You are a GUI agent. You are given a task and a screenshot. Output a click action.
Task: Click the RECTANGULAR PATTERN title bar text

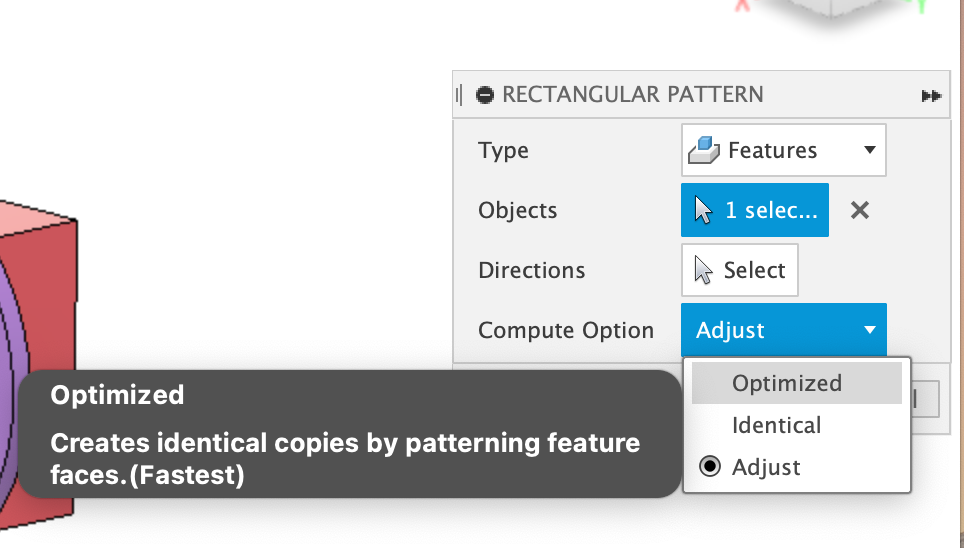point(633,95)
